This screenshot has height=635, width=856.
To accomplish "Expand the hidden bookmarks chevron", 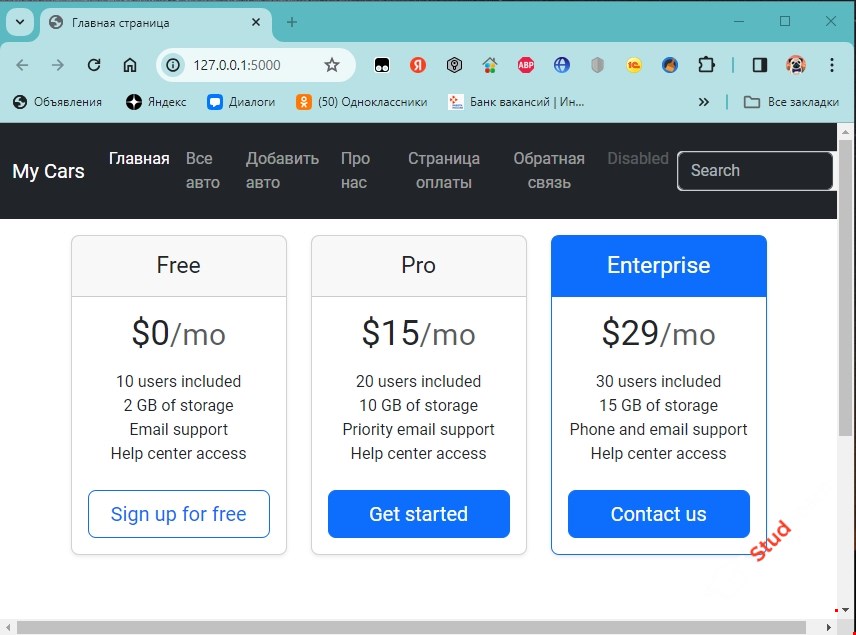I will pos(704,102).
